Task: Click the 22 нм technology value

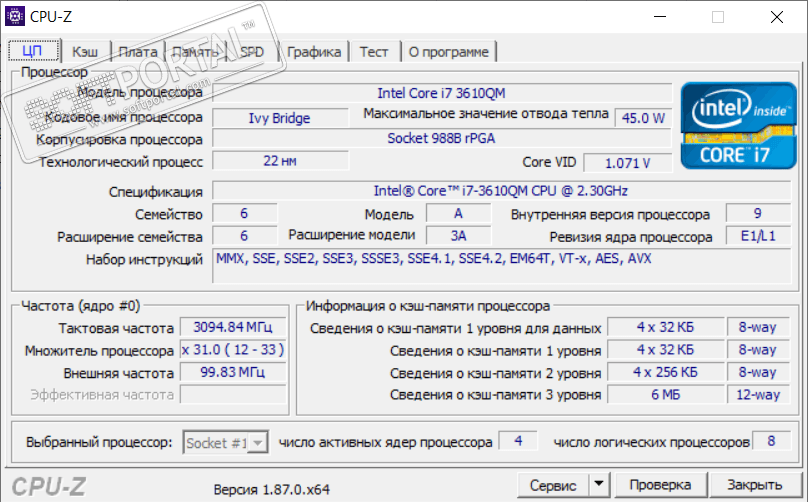Action: [280, 161]
